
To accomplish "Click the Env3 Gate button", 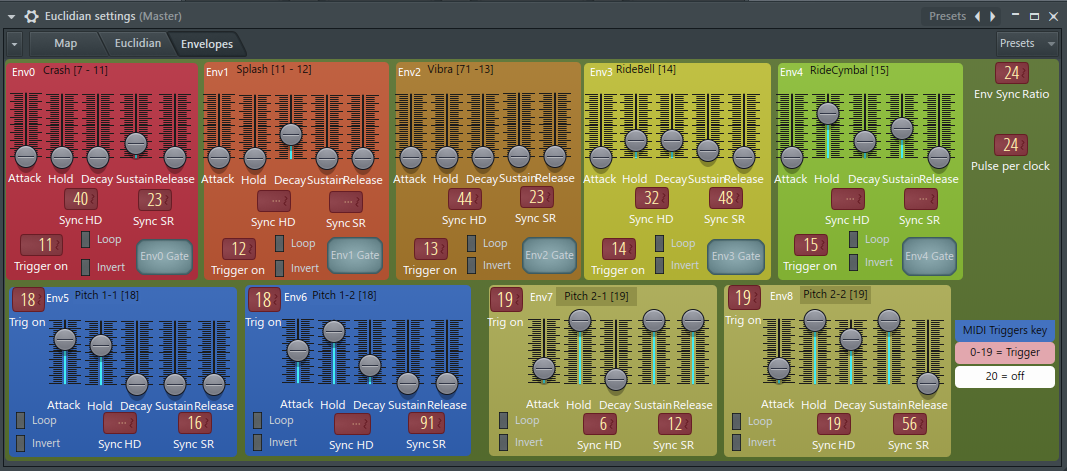I will click(x=734, y=257).
